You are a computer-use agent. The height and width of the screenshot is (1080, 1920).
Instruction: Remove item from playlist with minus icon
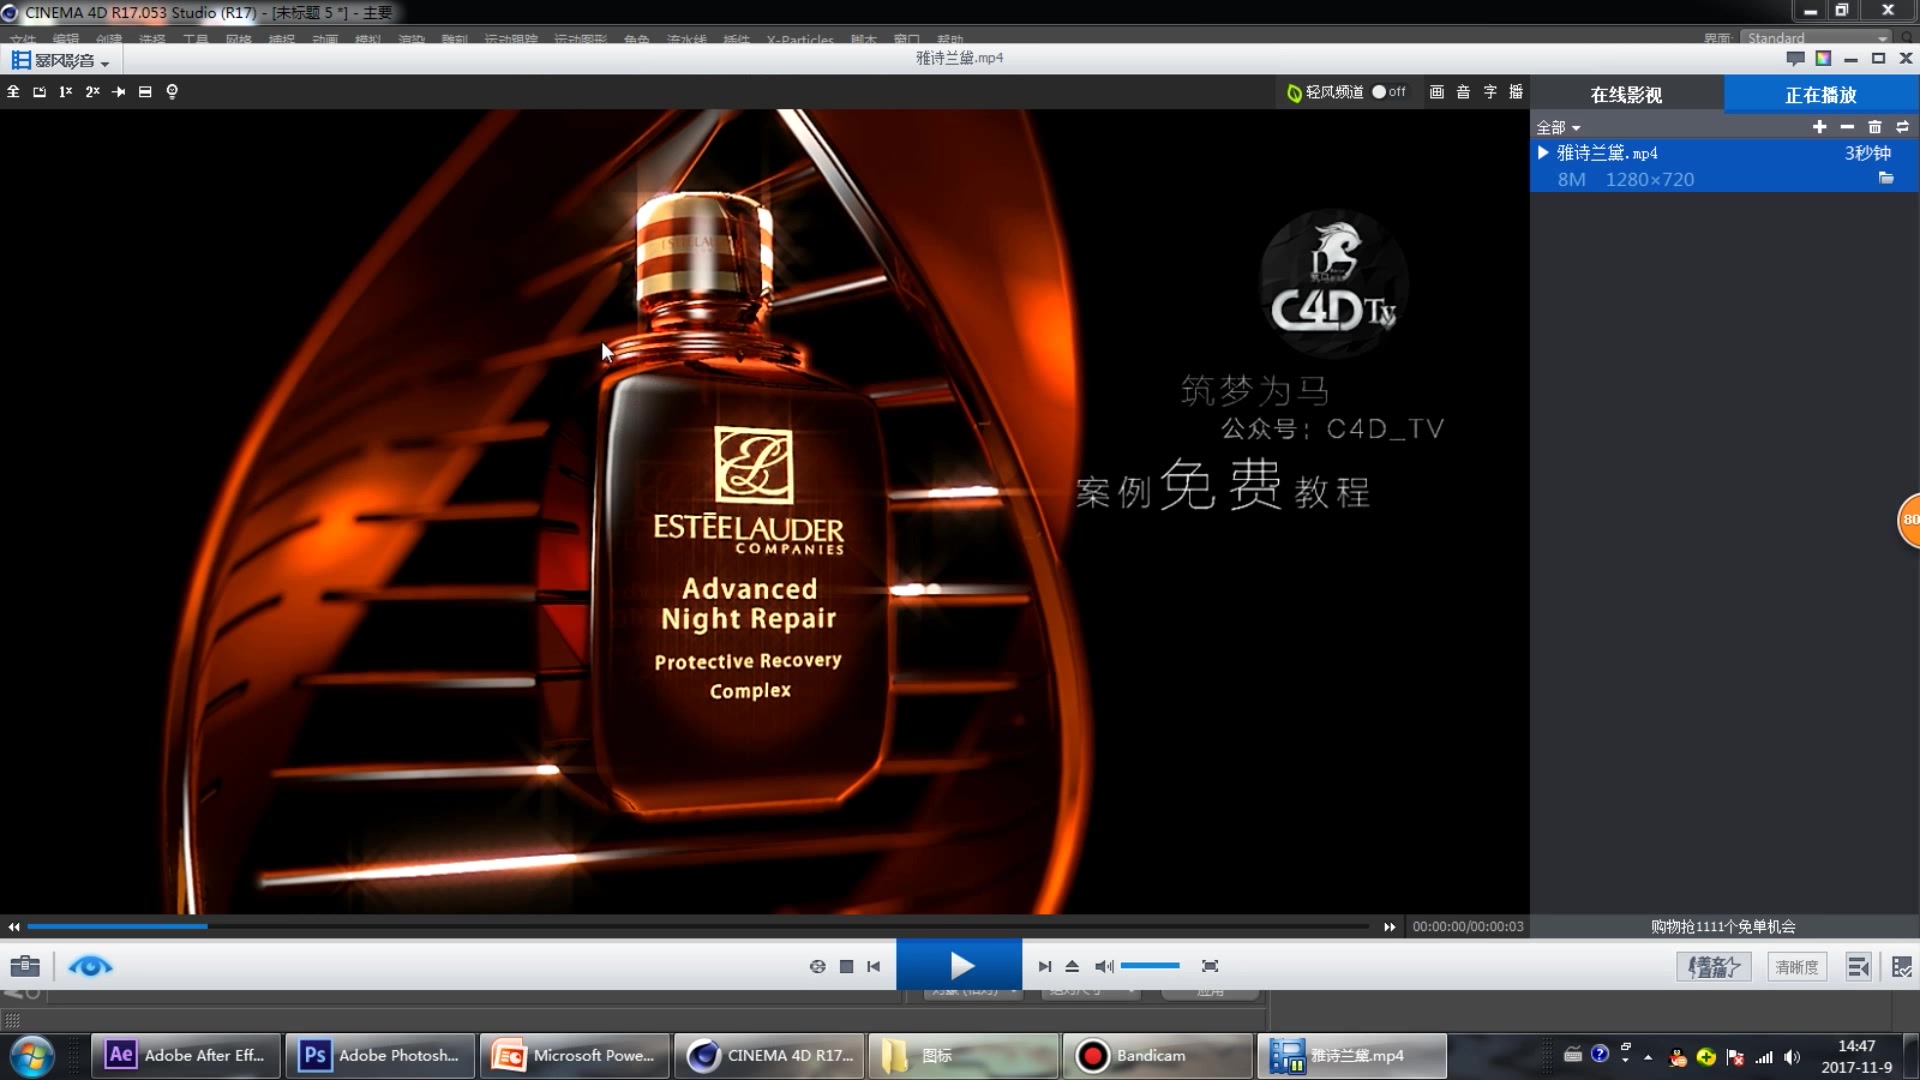click(1847, 127)
